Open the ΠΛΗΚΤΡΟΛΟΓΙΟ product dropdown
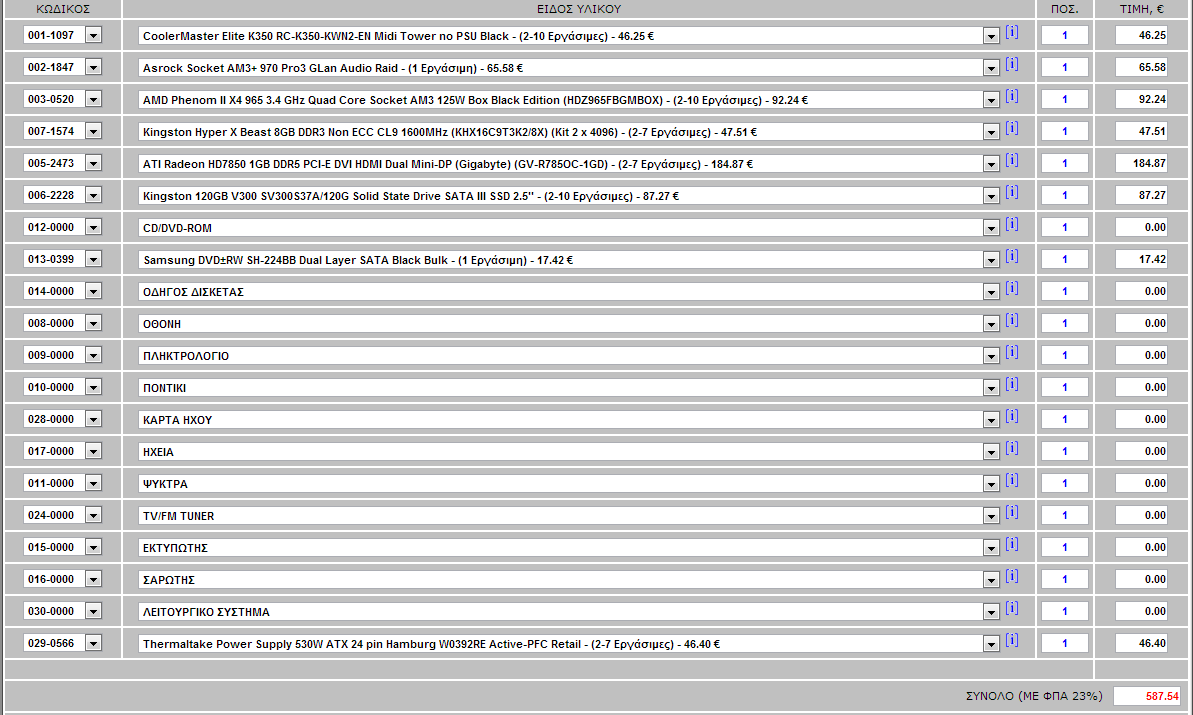The height and width of the screenshot is (715, 1193). (x=991, y=356)
